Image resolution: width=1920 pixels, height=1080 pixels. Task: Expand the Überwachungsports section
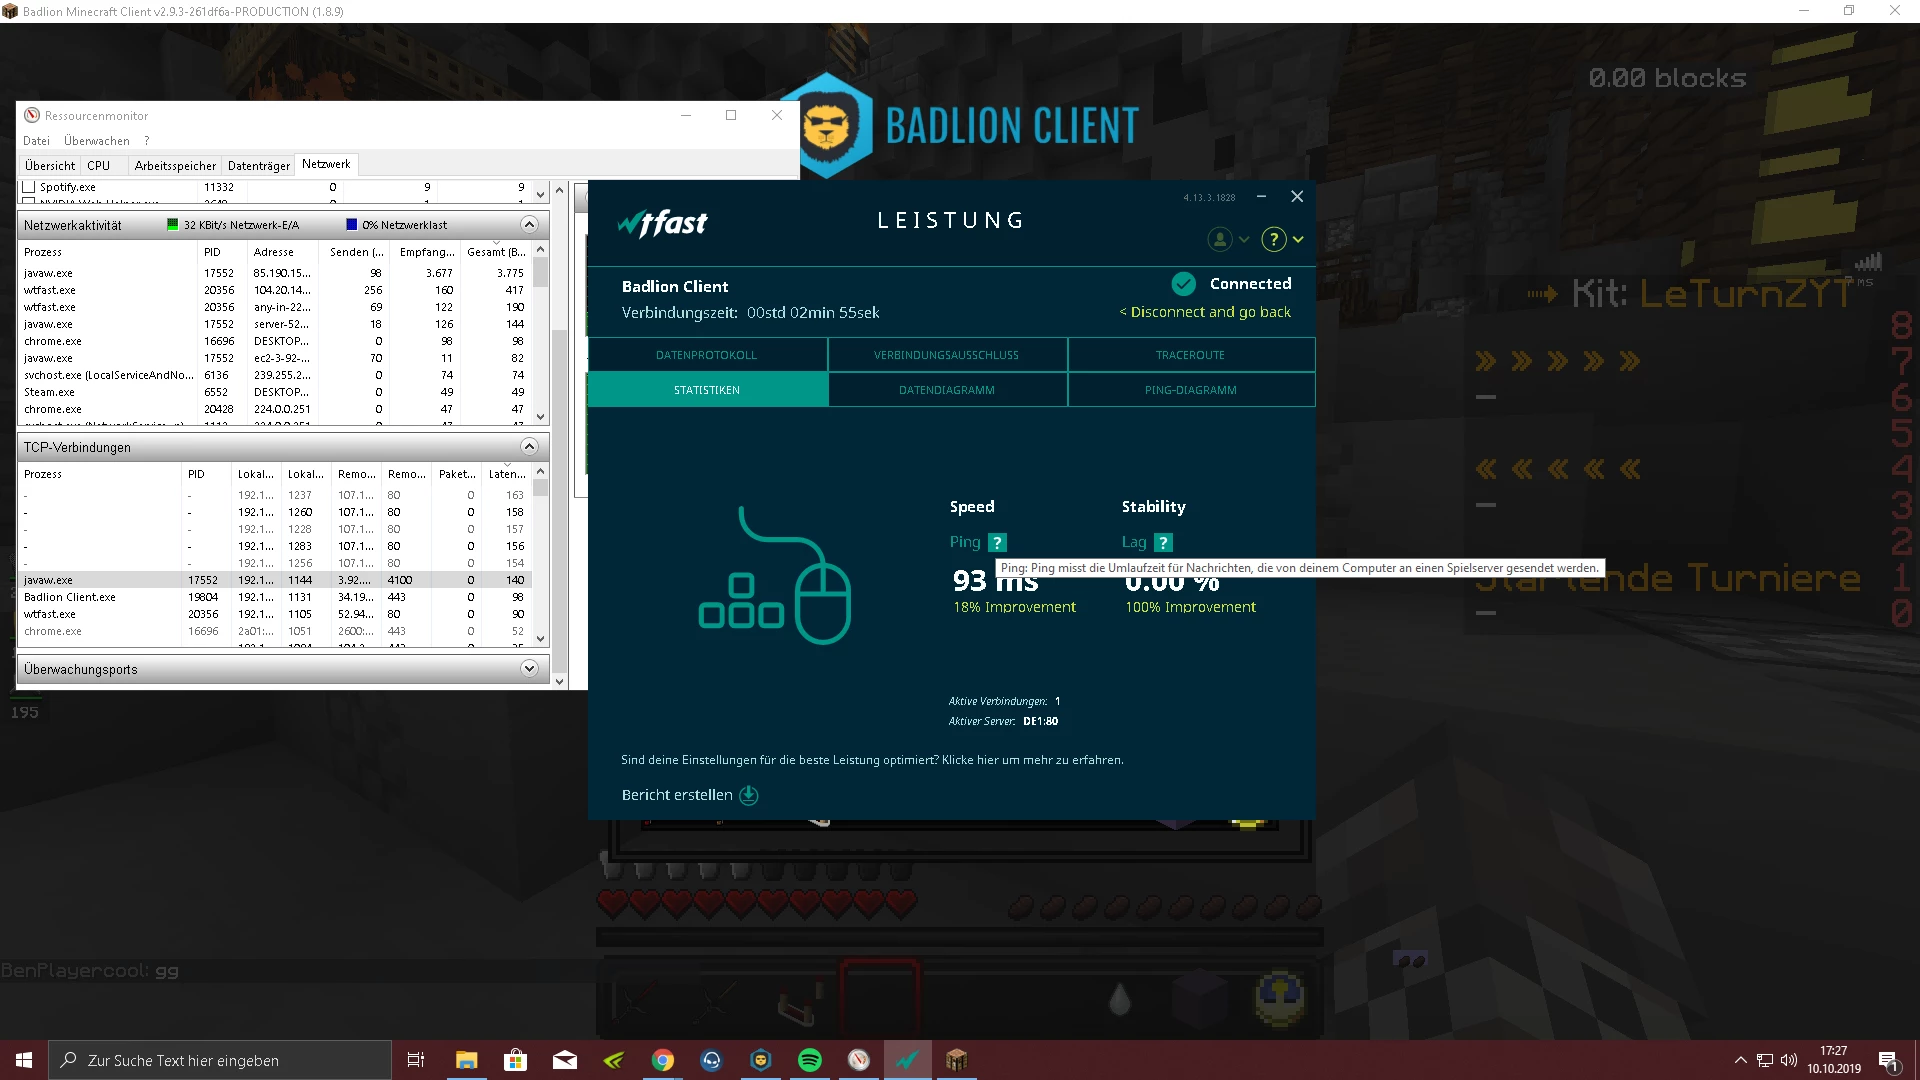(530, 669)
